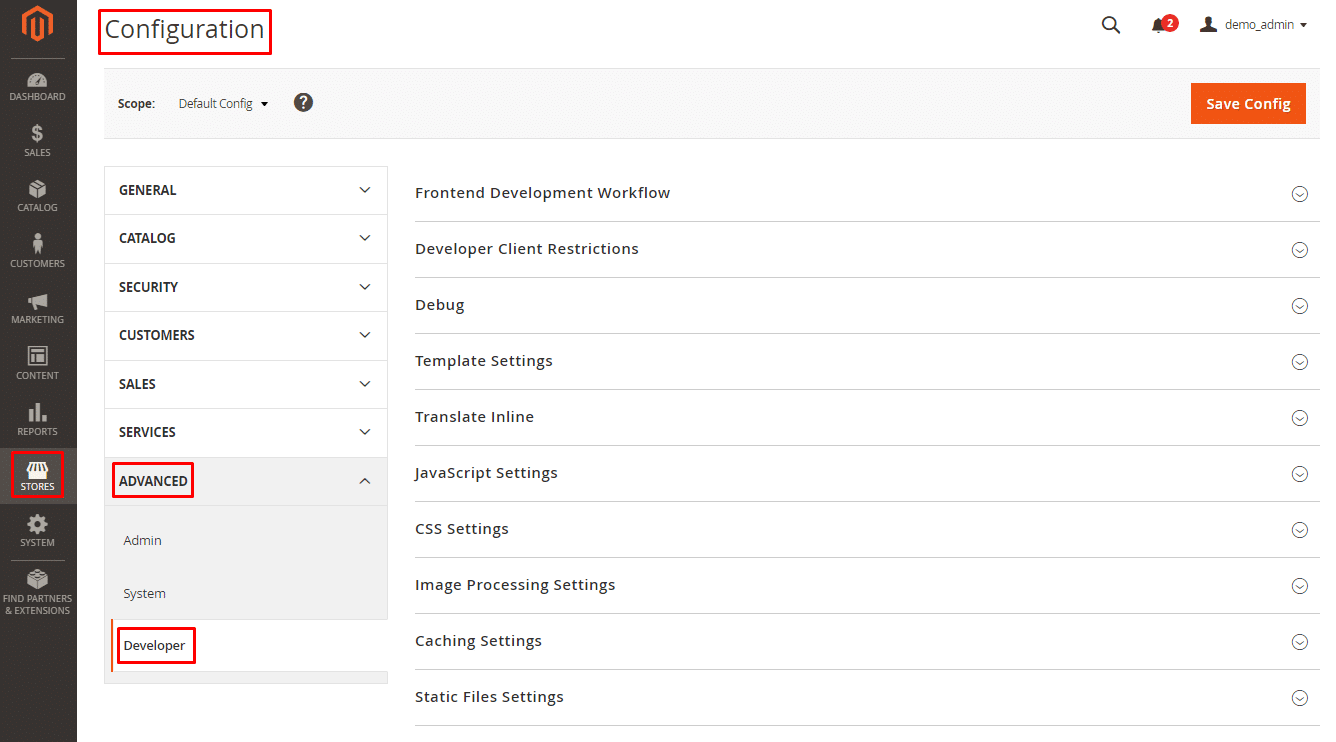Expand the General config tab
The width and height of the screenshot is (1336, 742).
245,190
